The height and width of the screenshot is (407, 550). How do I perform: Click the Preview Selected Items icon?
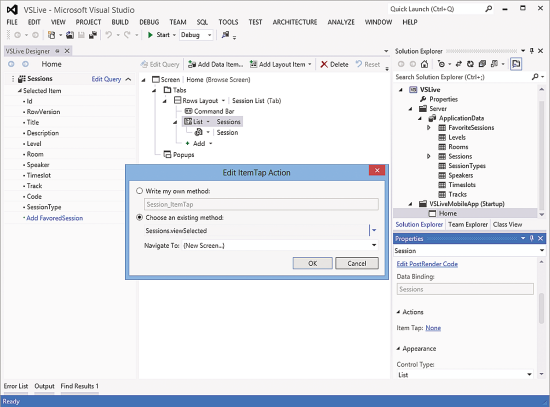[516, 64]
